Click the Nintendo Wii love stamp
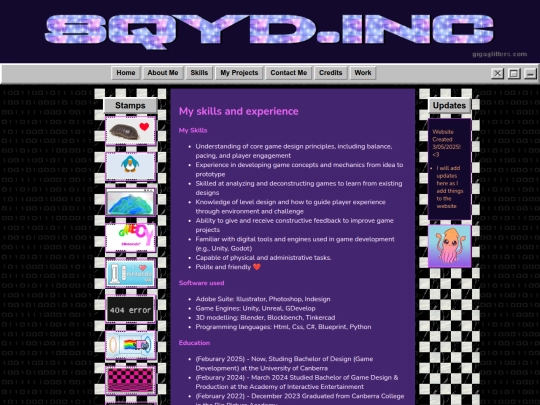 [131, 273]
